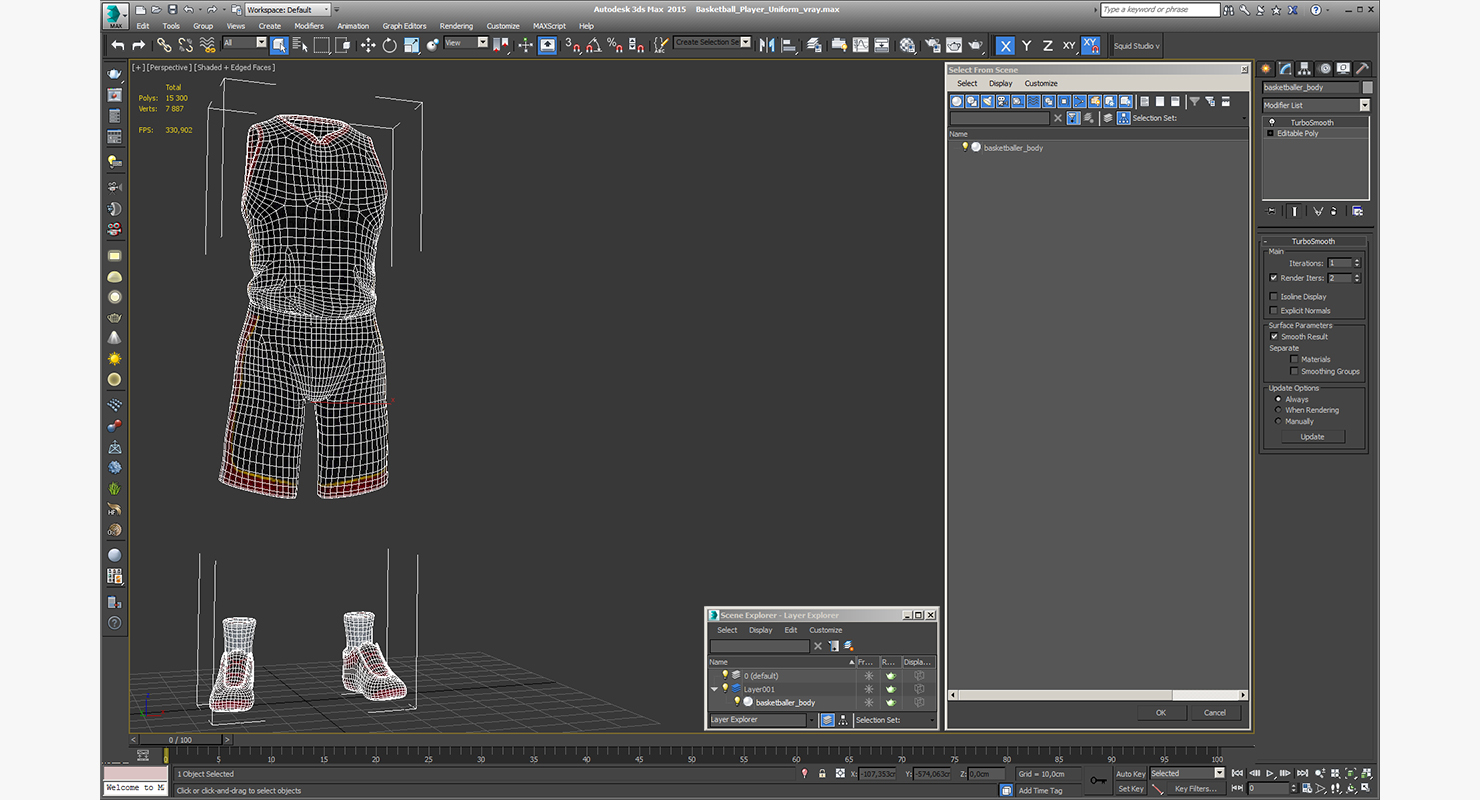Switch to the Utilities hammer panel tab

(1361, 69)
